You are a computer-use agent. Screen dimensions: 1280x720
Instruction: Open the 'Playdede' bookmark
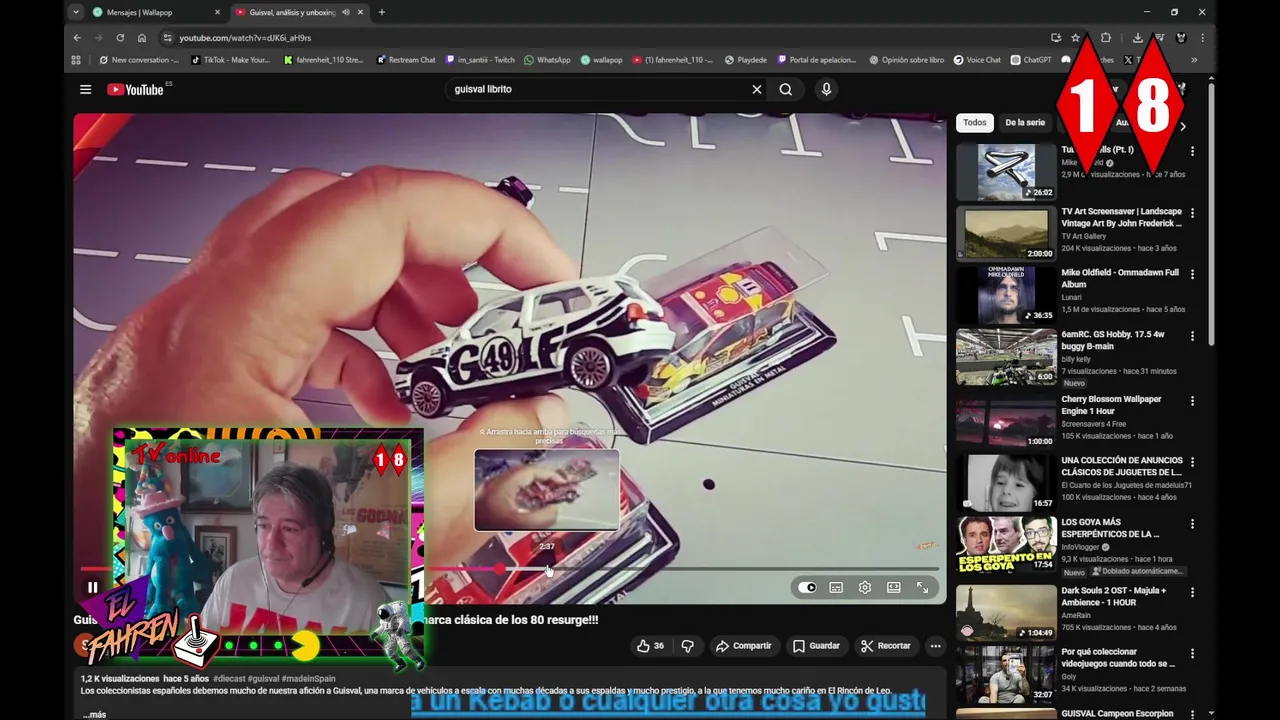pos(746,60)
